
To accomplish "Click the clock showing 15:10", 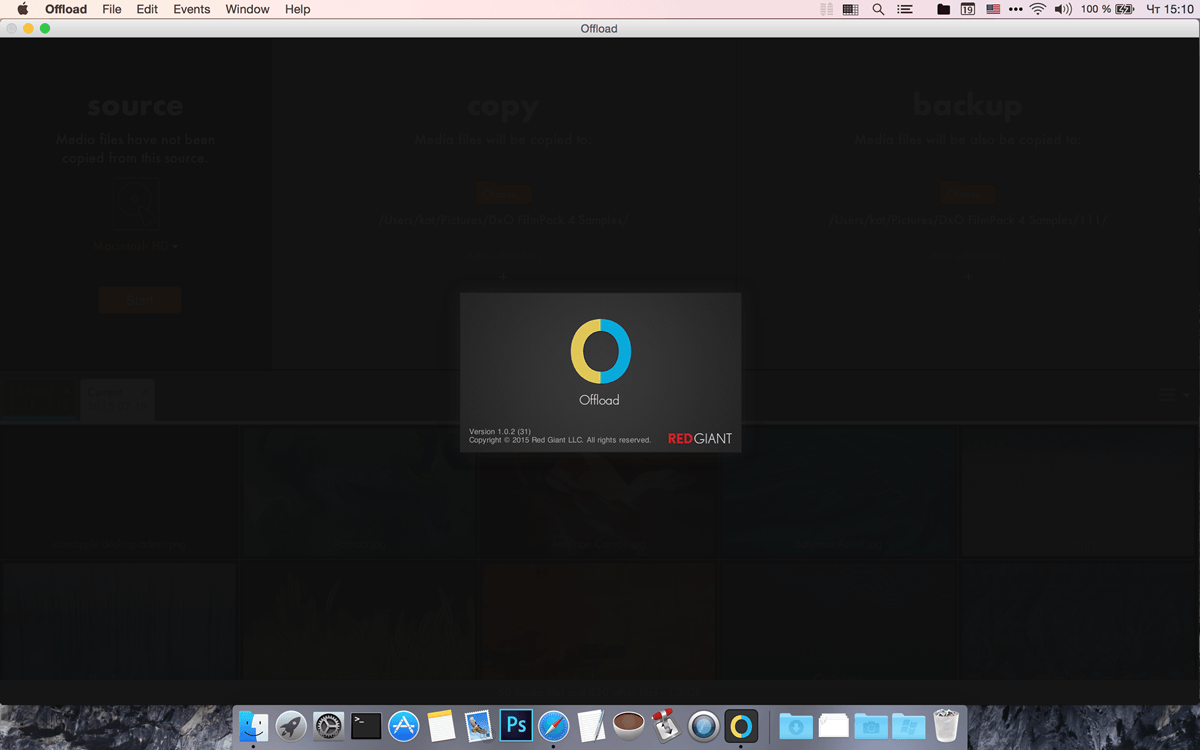I will 1170,9.
